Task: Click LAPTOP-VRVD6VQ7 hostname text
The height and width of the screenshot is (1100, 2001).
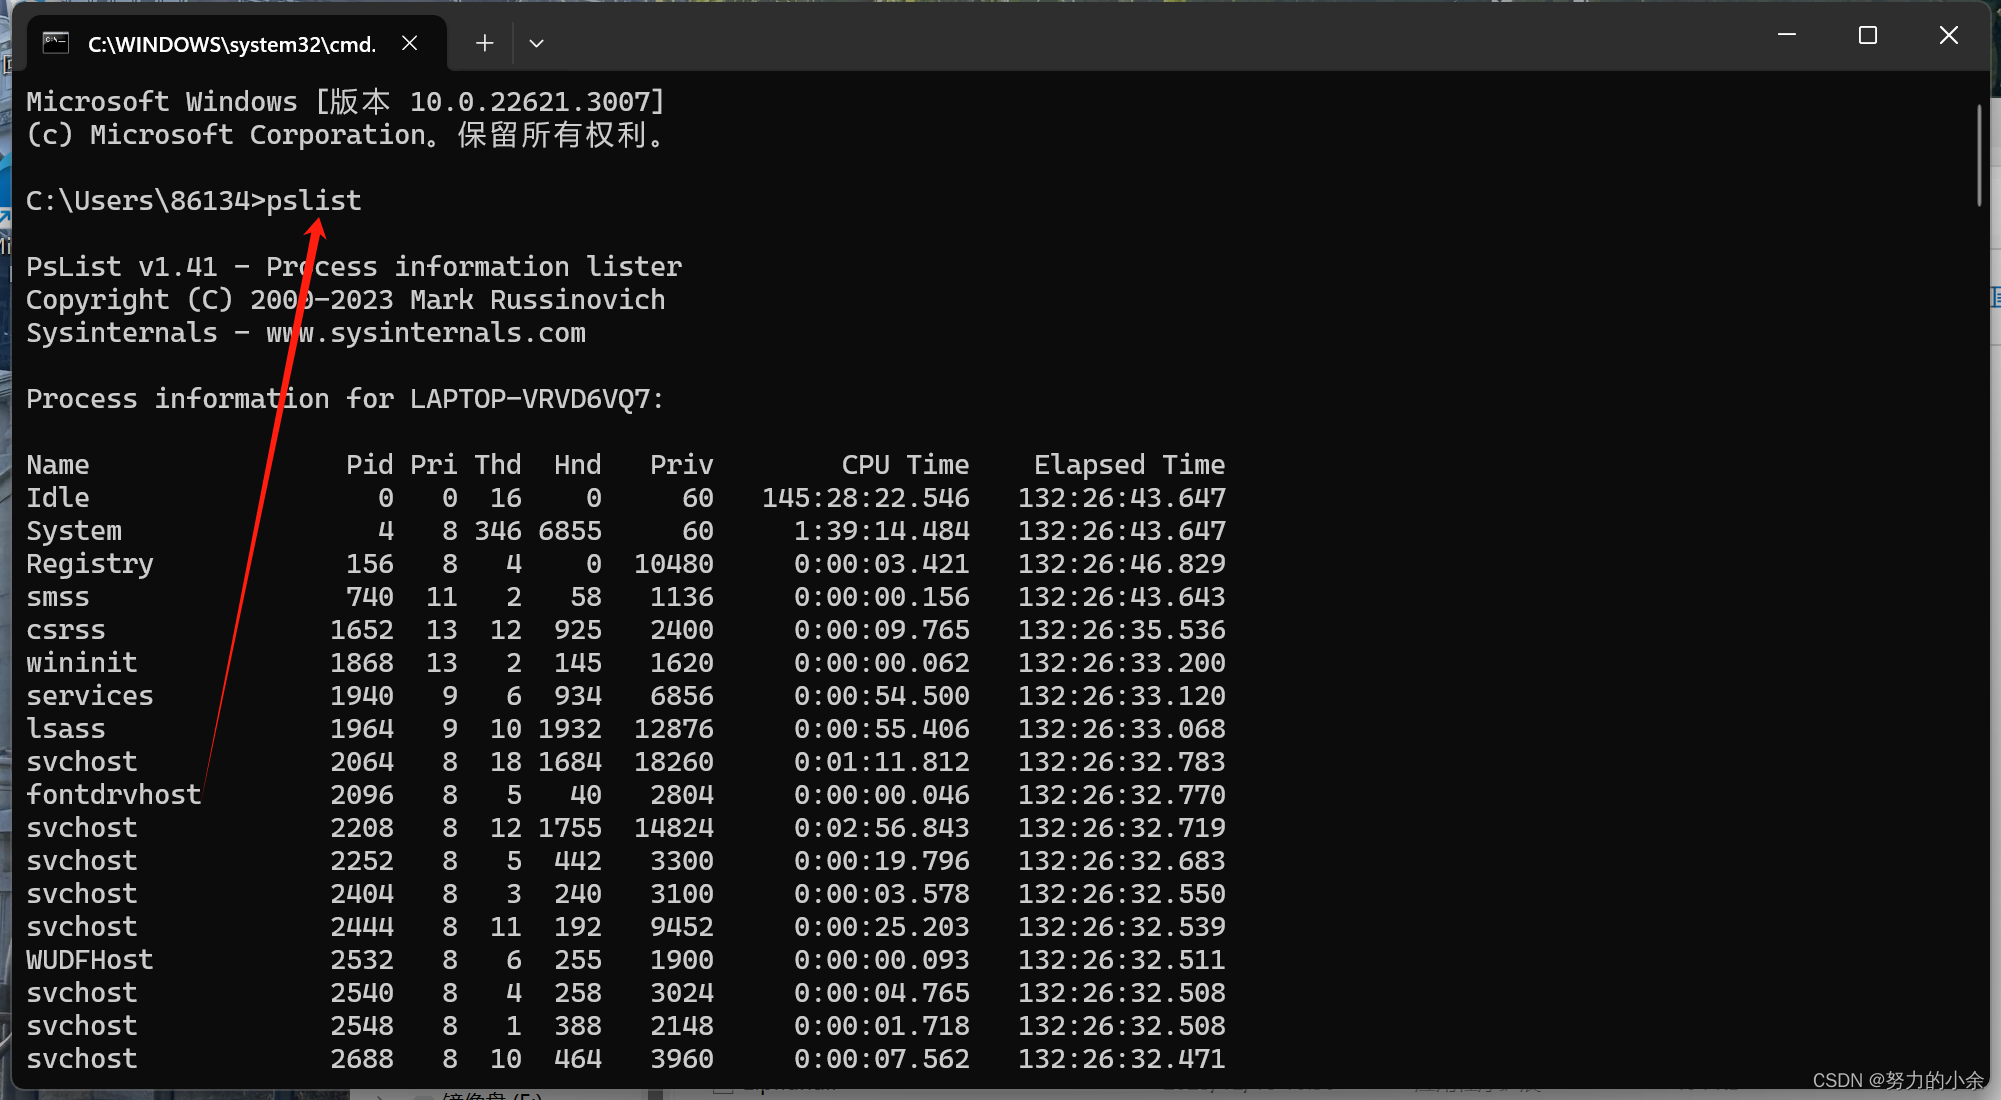Action: [x=530, y=399]
